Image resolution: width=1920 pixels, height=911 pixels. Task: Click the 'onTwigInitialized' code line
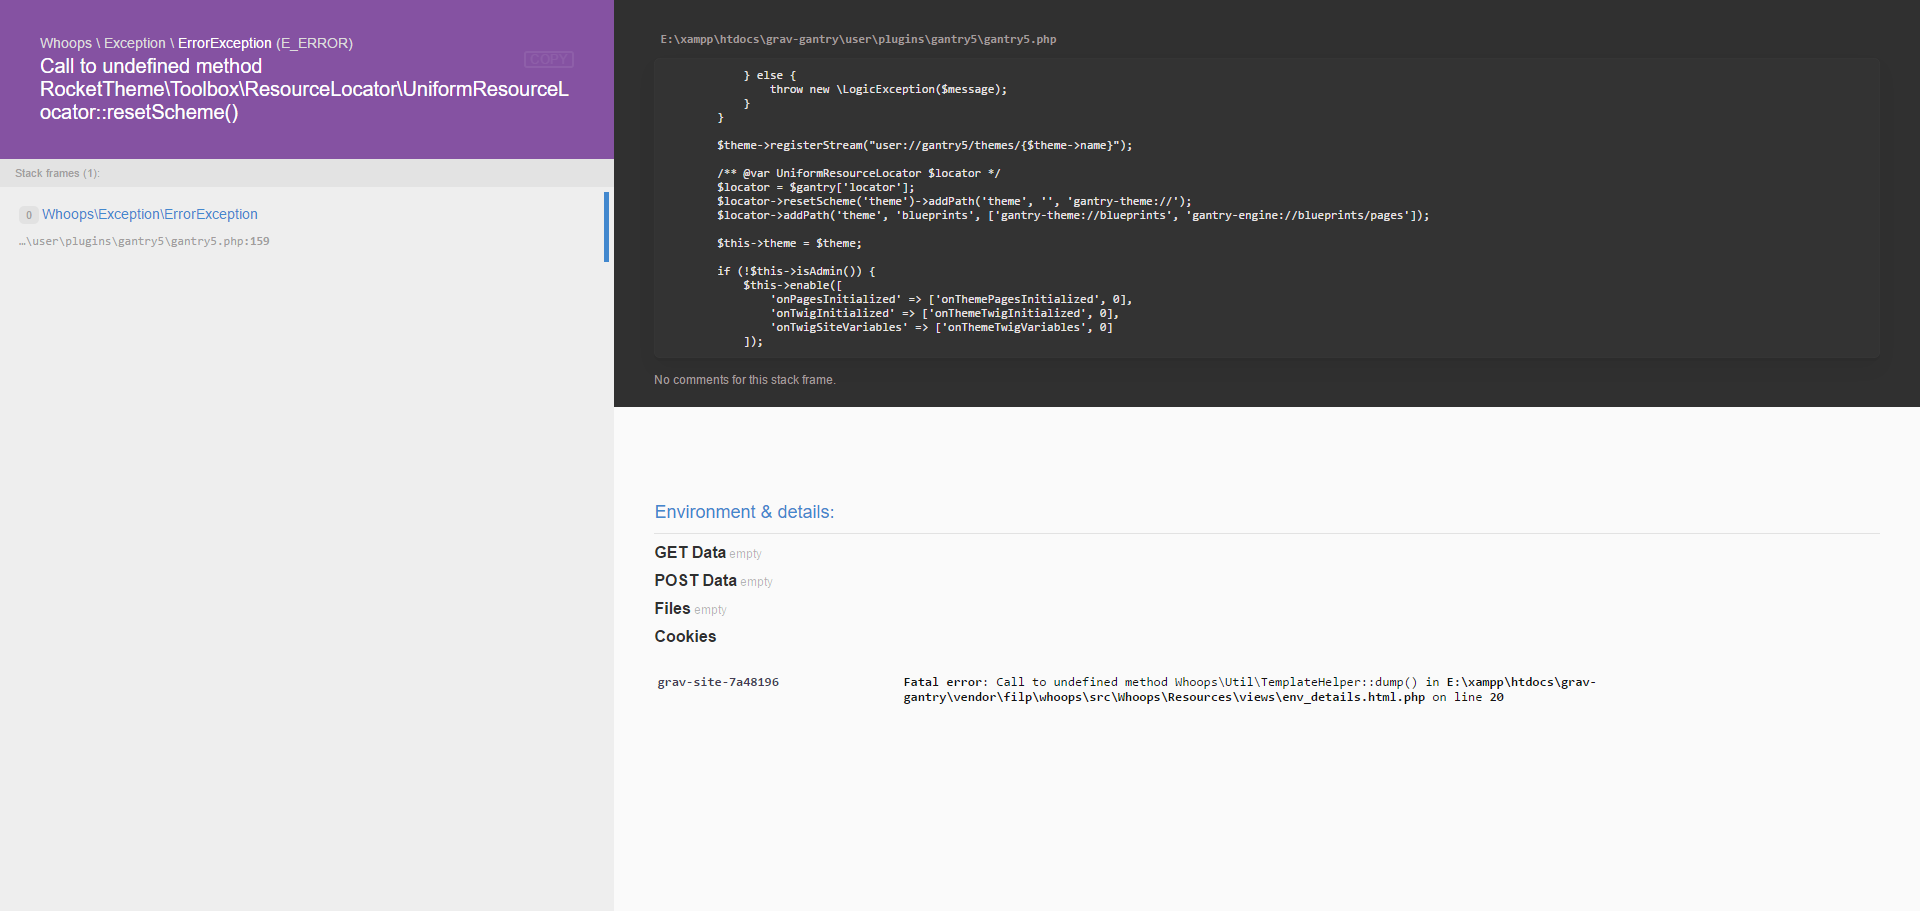pos(944,314)
